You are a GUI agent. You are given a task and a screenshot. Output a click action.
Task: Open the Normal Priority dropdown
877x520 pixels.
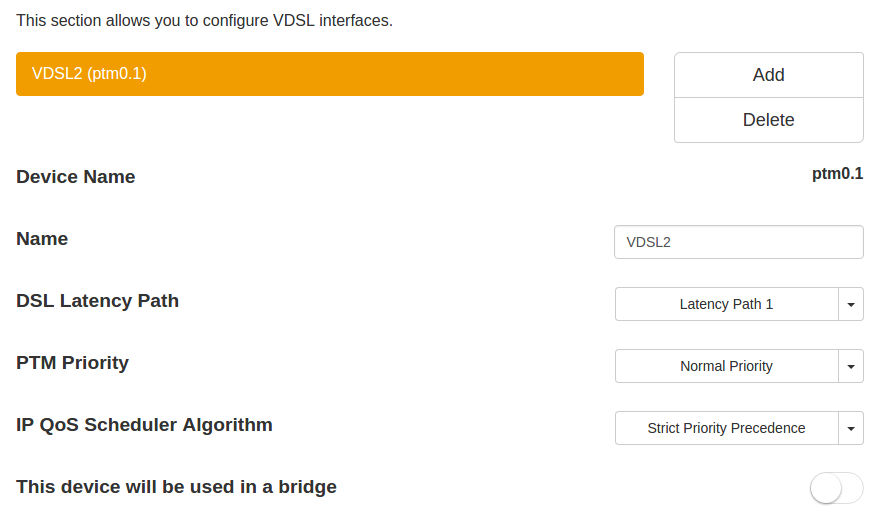pos(726,366)
